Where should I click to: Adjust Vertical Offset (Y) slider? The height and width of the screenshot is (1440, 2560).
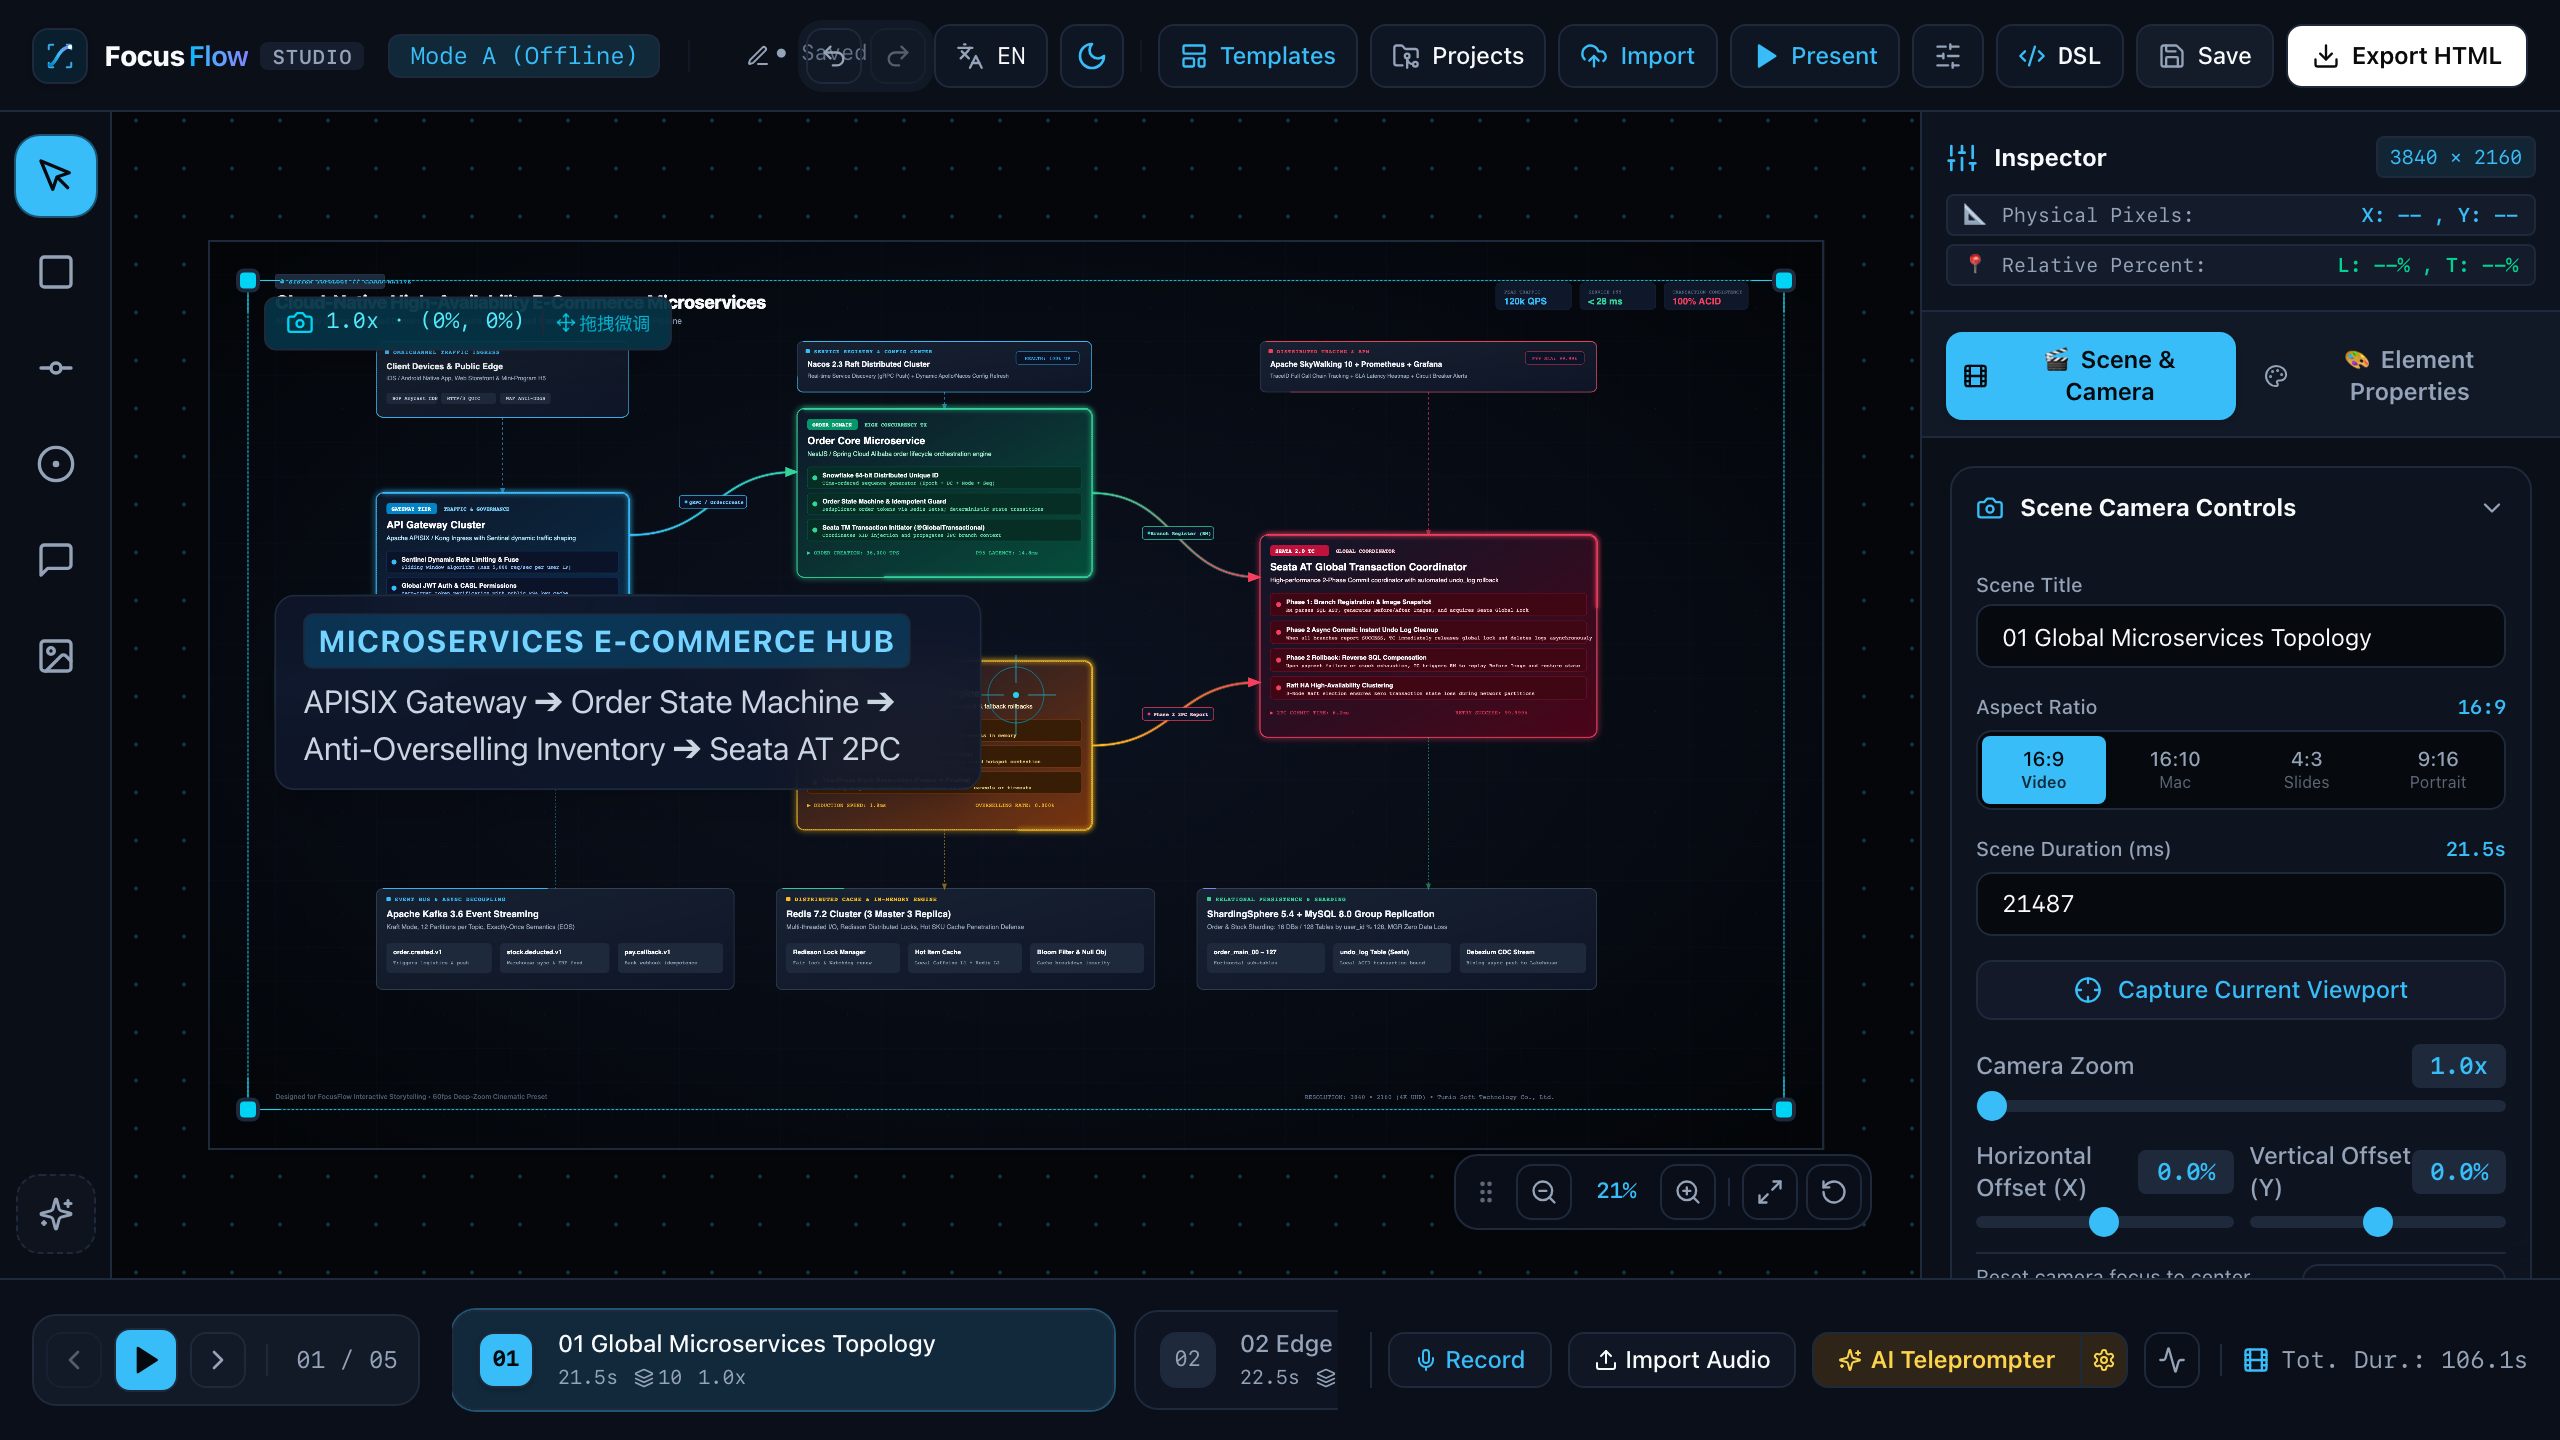pyautogui.click(x=2377, y=1222)
